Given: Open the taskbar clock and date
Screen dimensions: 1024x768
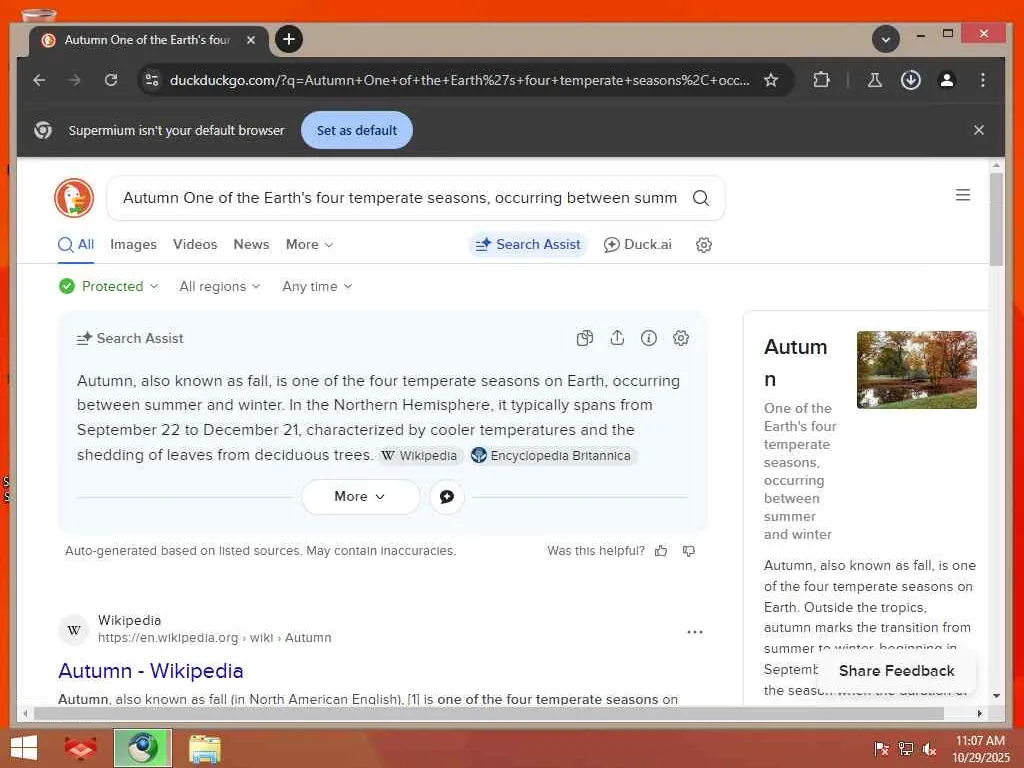Looking at the screenshot, I should click(980, 749).
